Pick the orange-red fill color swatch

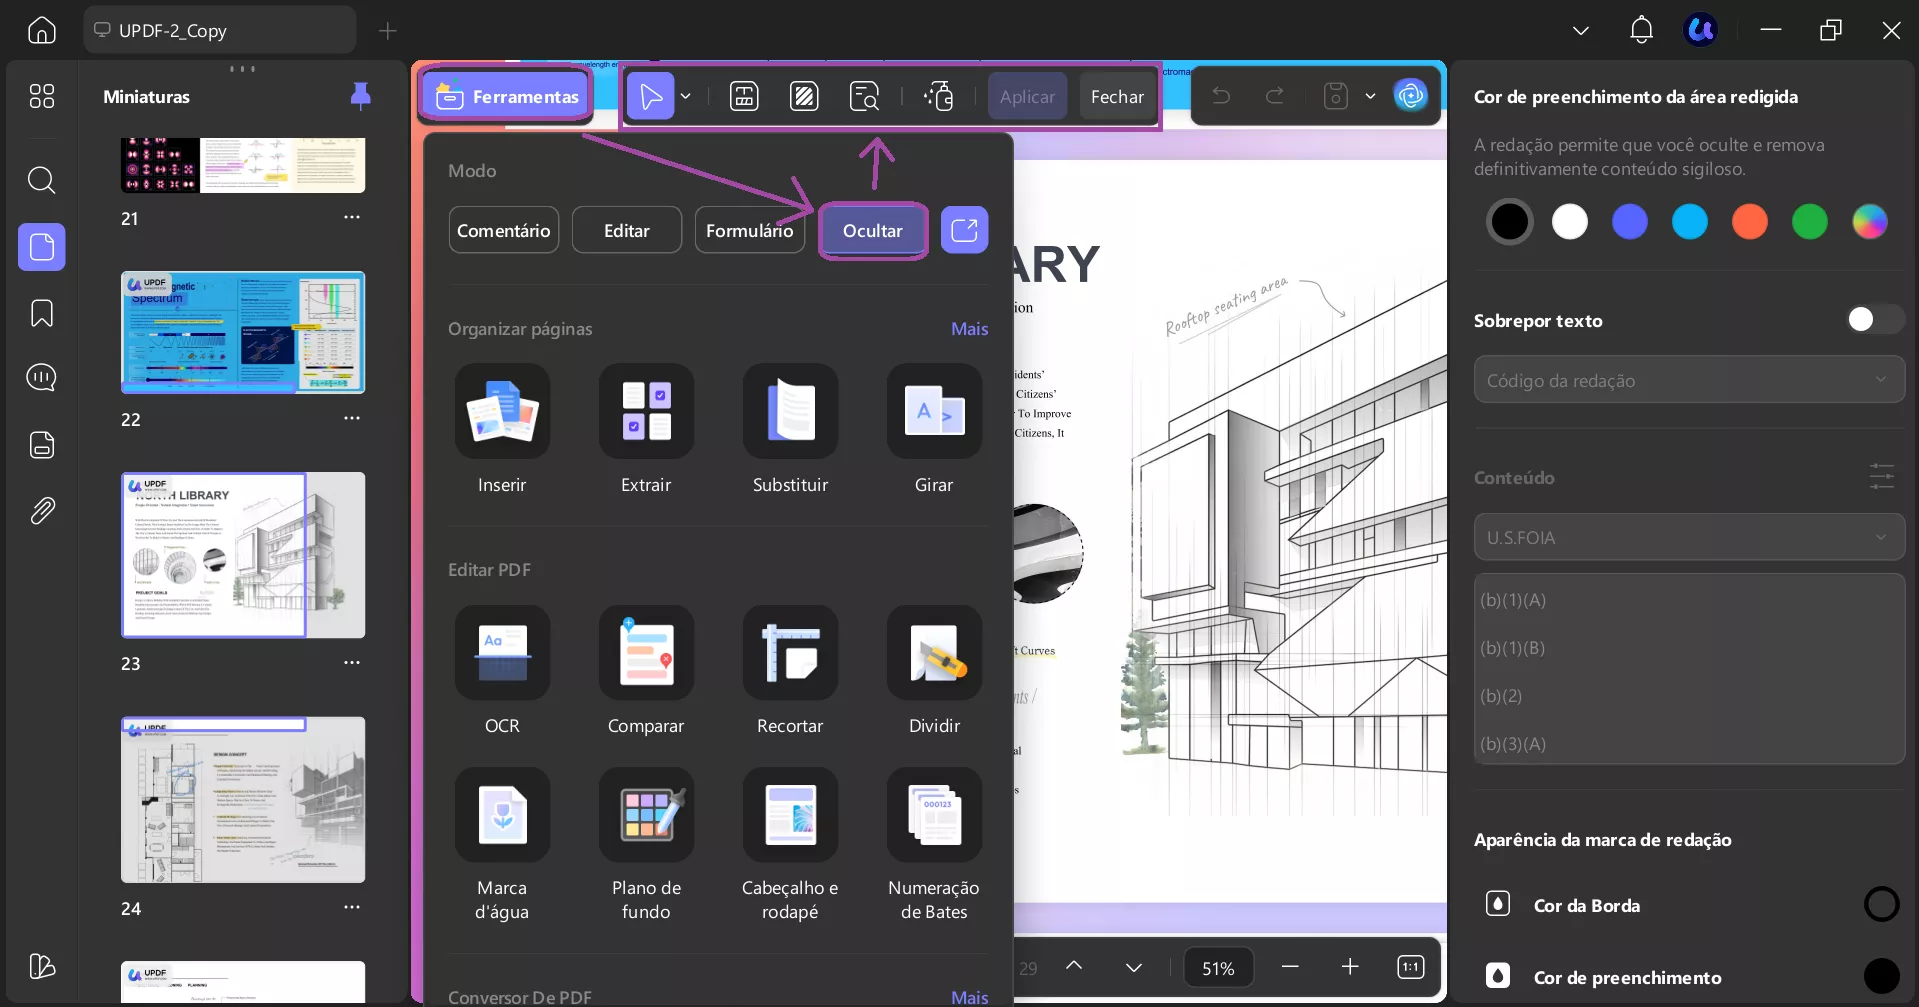tap(1750, 221)
